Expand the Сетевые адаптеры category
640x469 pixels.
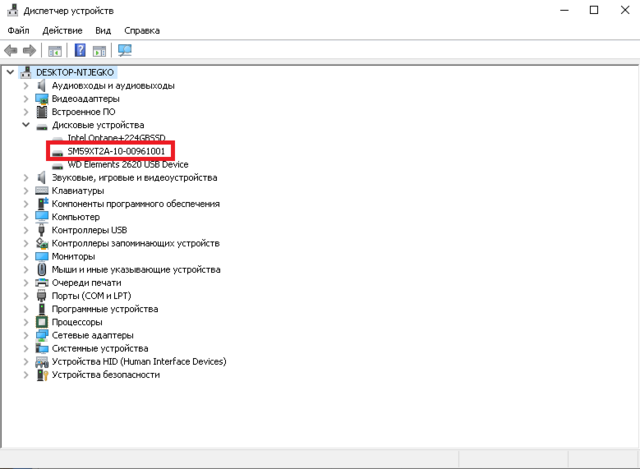(x=27, y=335)
